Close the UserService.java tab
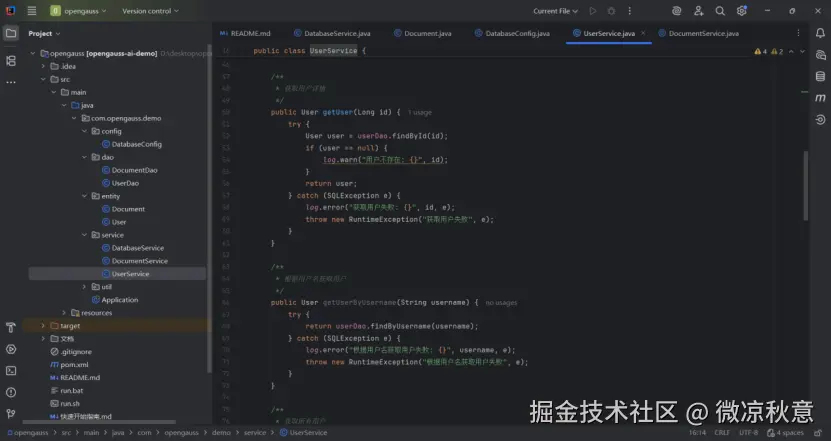The width and height of the screenshot is (831, 442). click(x=643, y=33)
